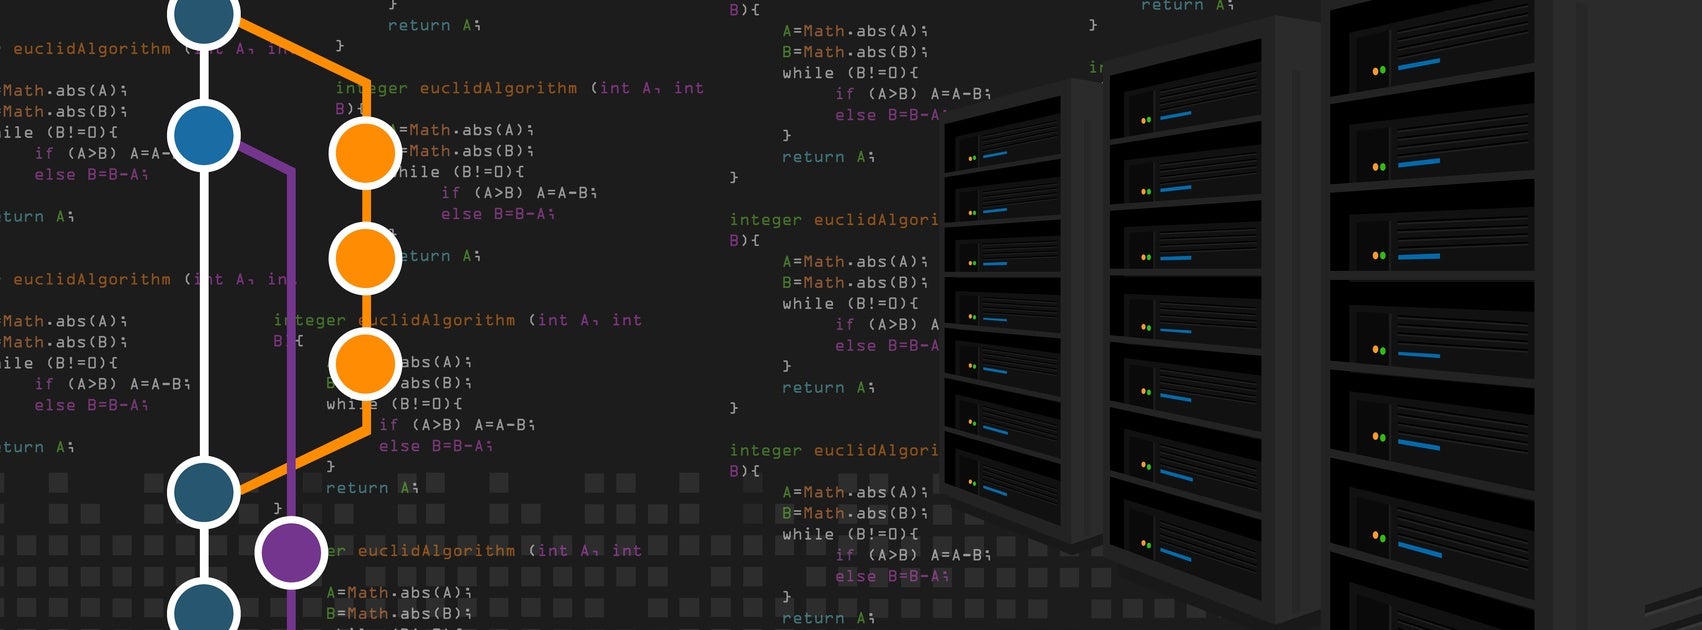This screenshot has height=630, width=1702.
Task: Select the bright blue commit node
Action: [x=204, y=135]
